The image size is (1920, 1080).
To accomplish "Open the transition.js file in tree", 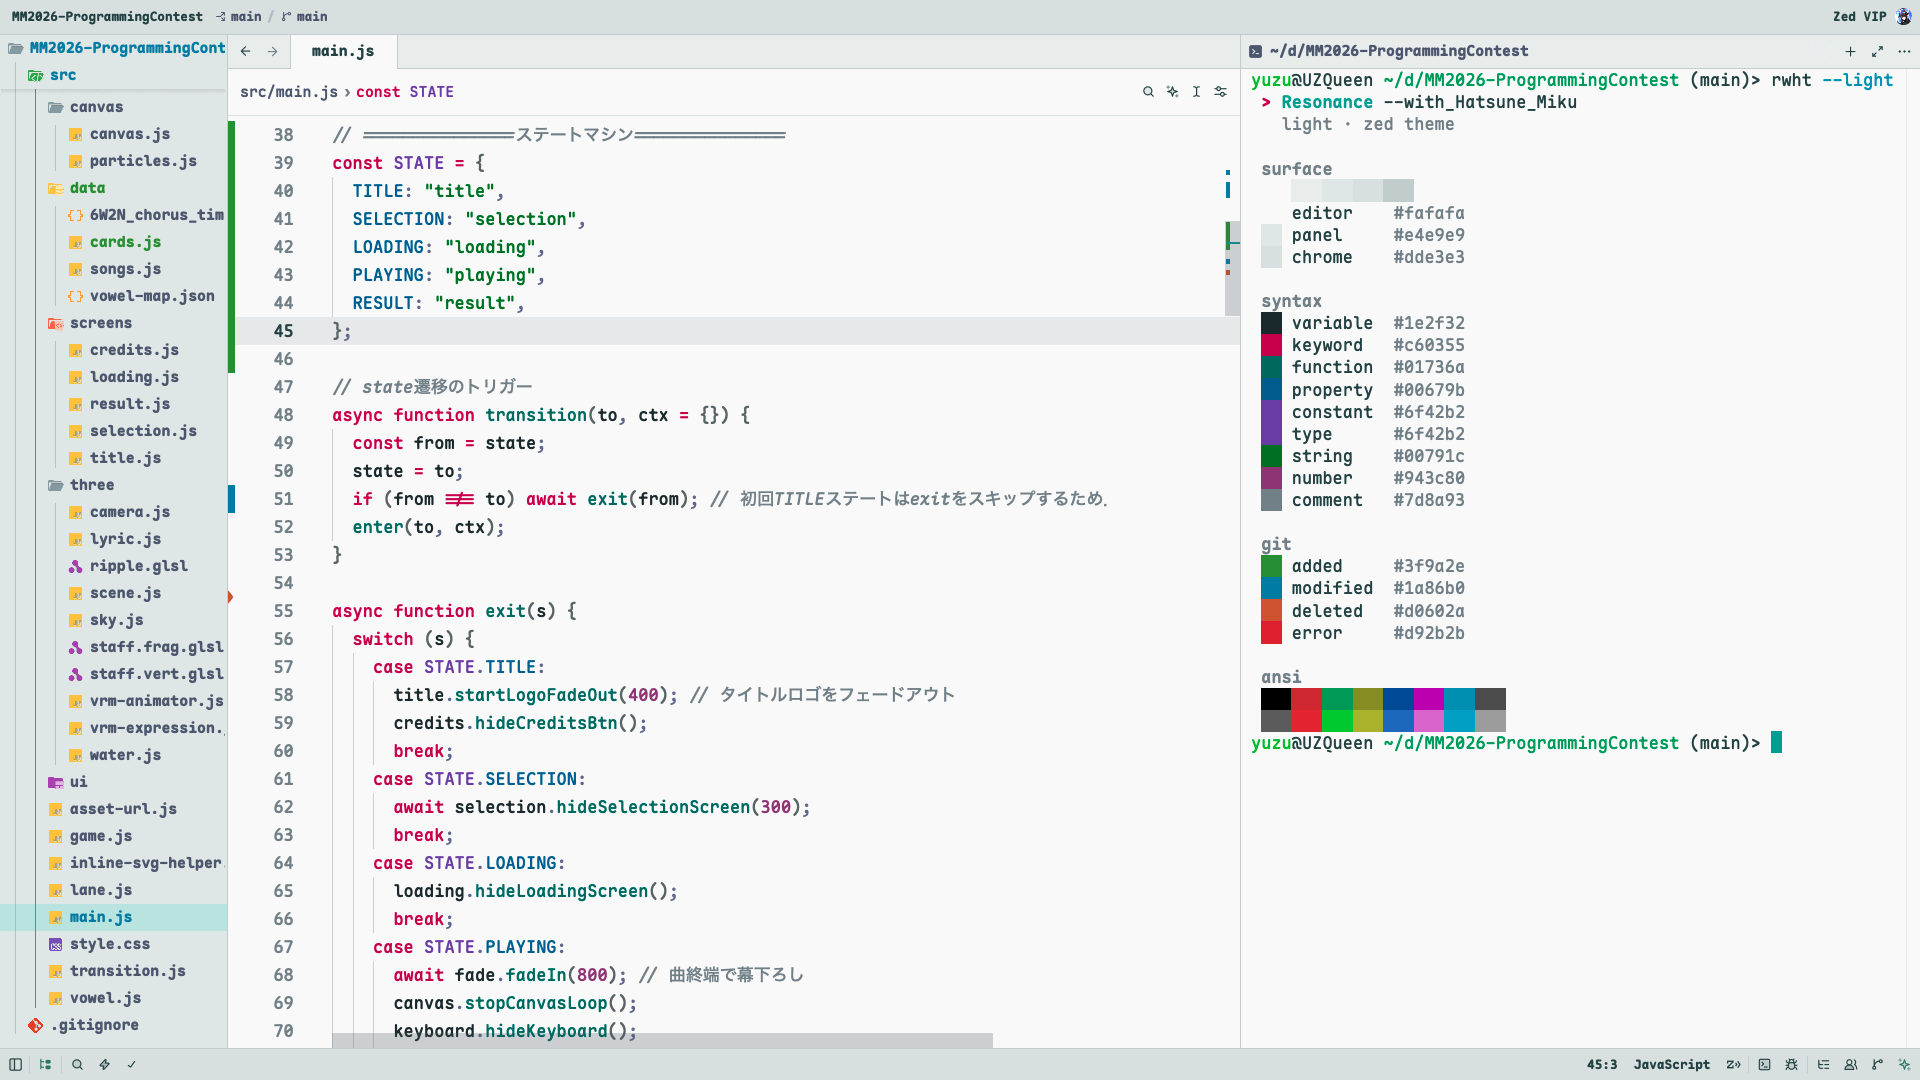I will (x=127, y=971).
